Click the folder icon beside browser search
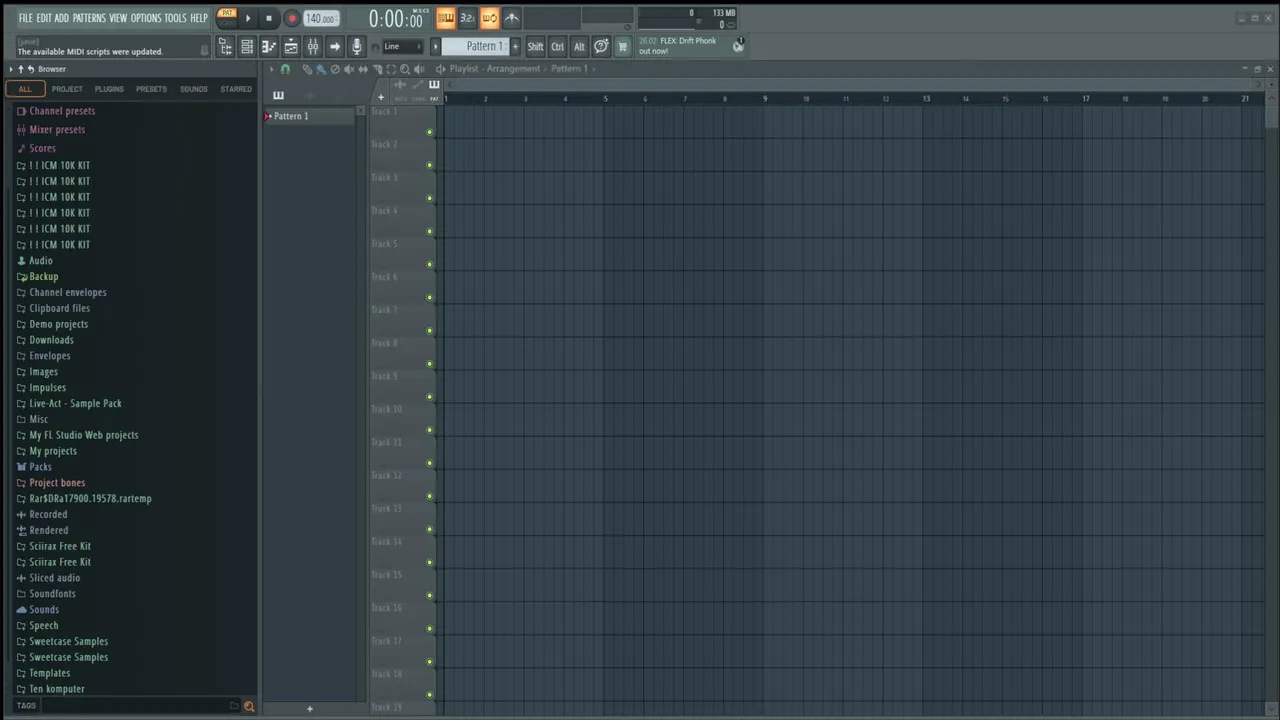The image size is (1280, 720). click(234, 706)
